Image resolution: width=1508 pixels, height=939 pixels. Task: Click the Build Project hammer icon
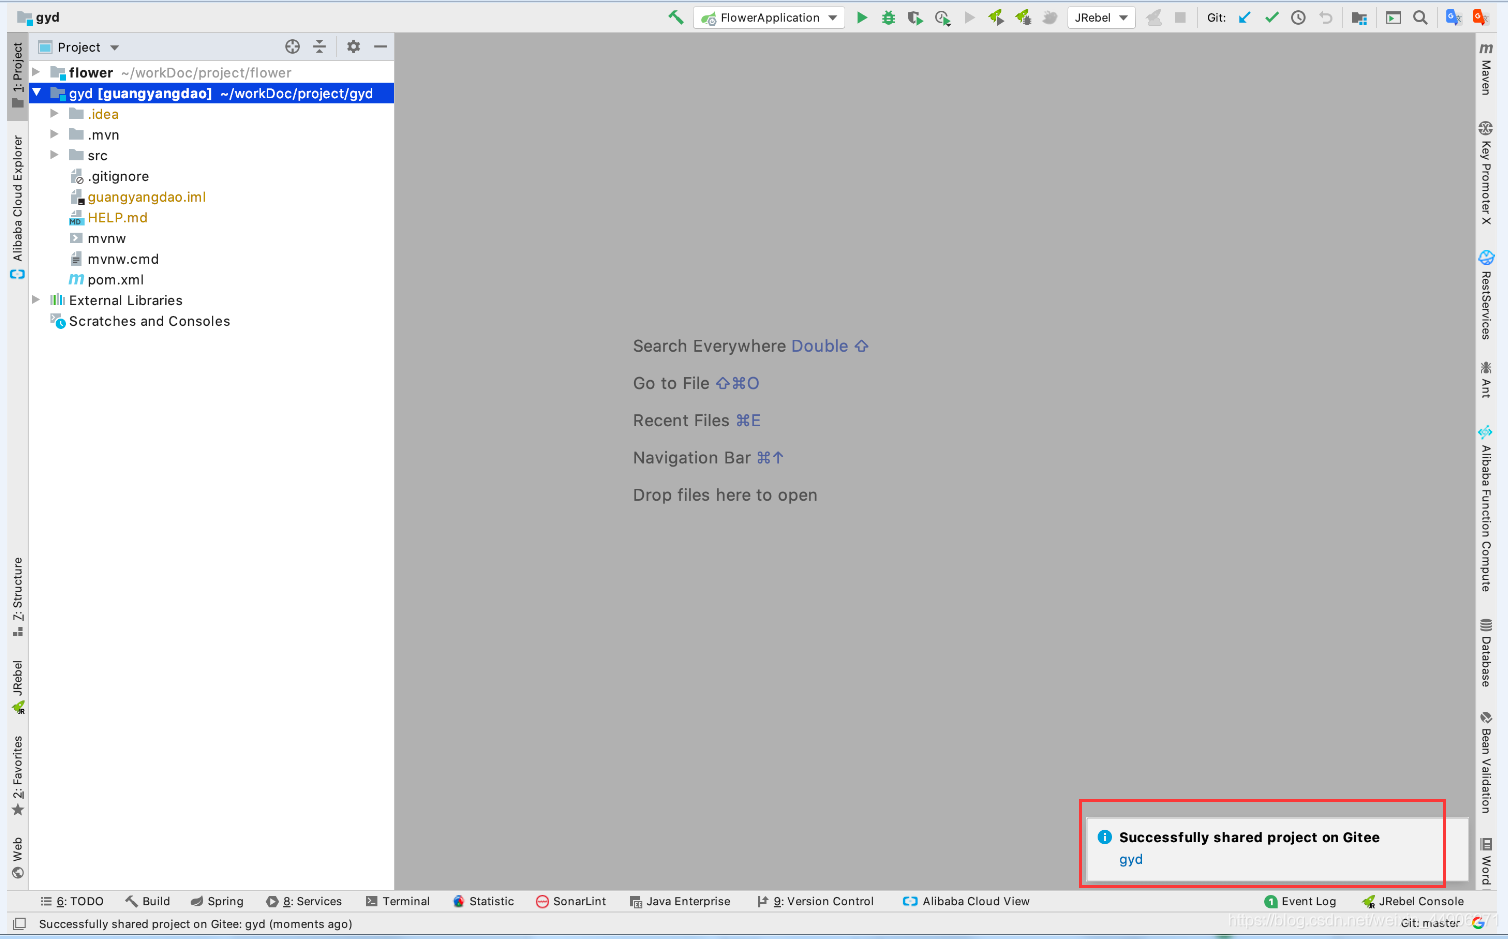[676, 17]
